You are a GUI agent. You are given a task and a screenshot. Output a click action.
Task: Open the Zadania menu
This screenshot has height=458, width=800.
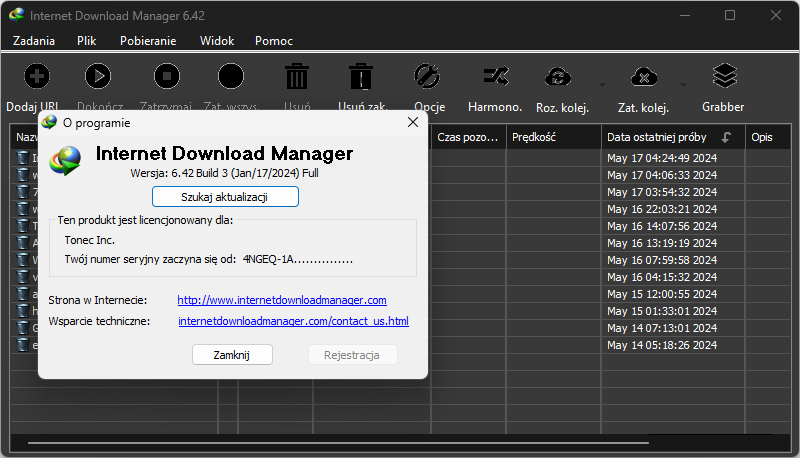tap(34, 41)
